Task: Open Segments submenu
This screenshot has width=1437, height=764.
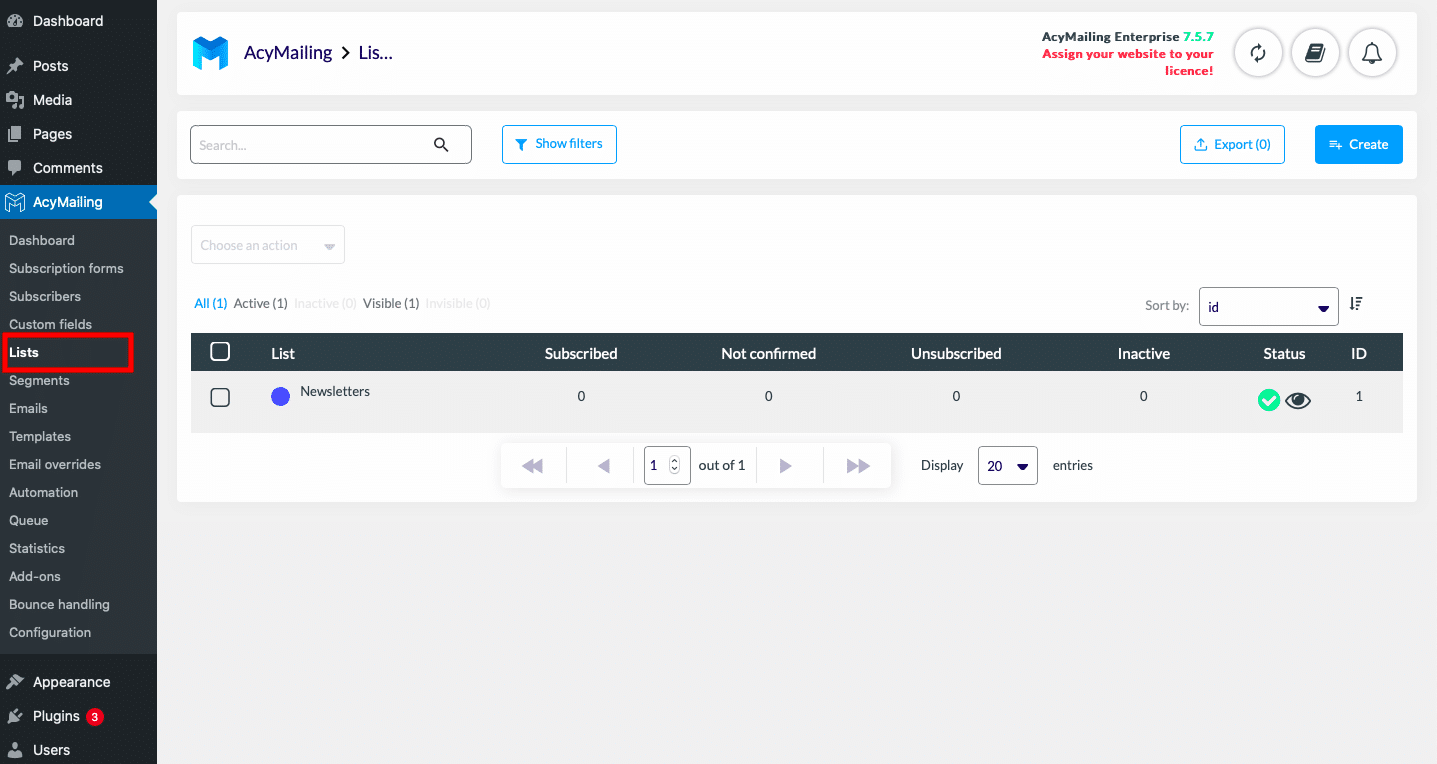Action: 39,380
